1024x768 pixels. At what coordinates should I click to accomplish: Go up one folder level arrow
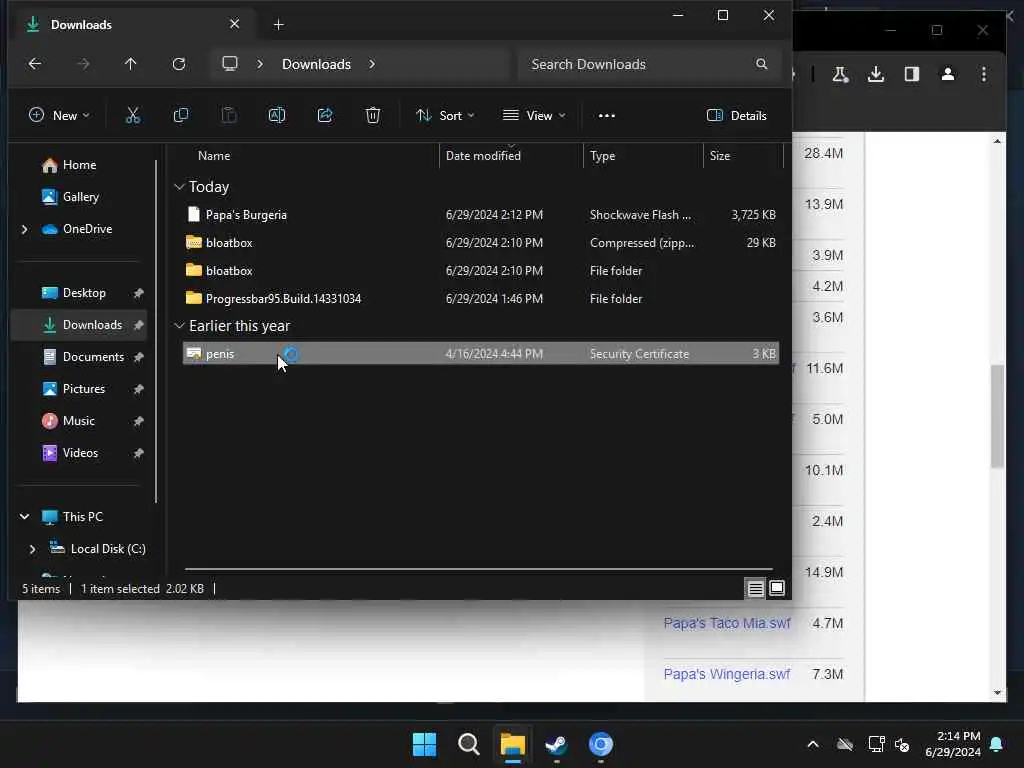click(131, 64)
